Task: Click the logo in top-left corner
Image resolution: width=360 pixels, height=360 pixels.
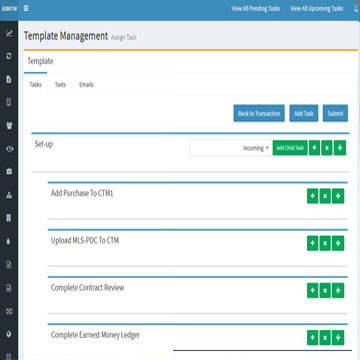Action: (x=9, y=9)
